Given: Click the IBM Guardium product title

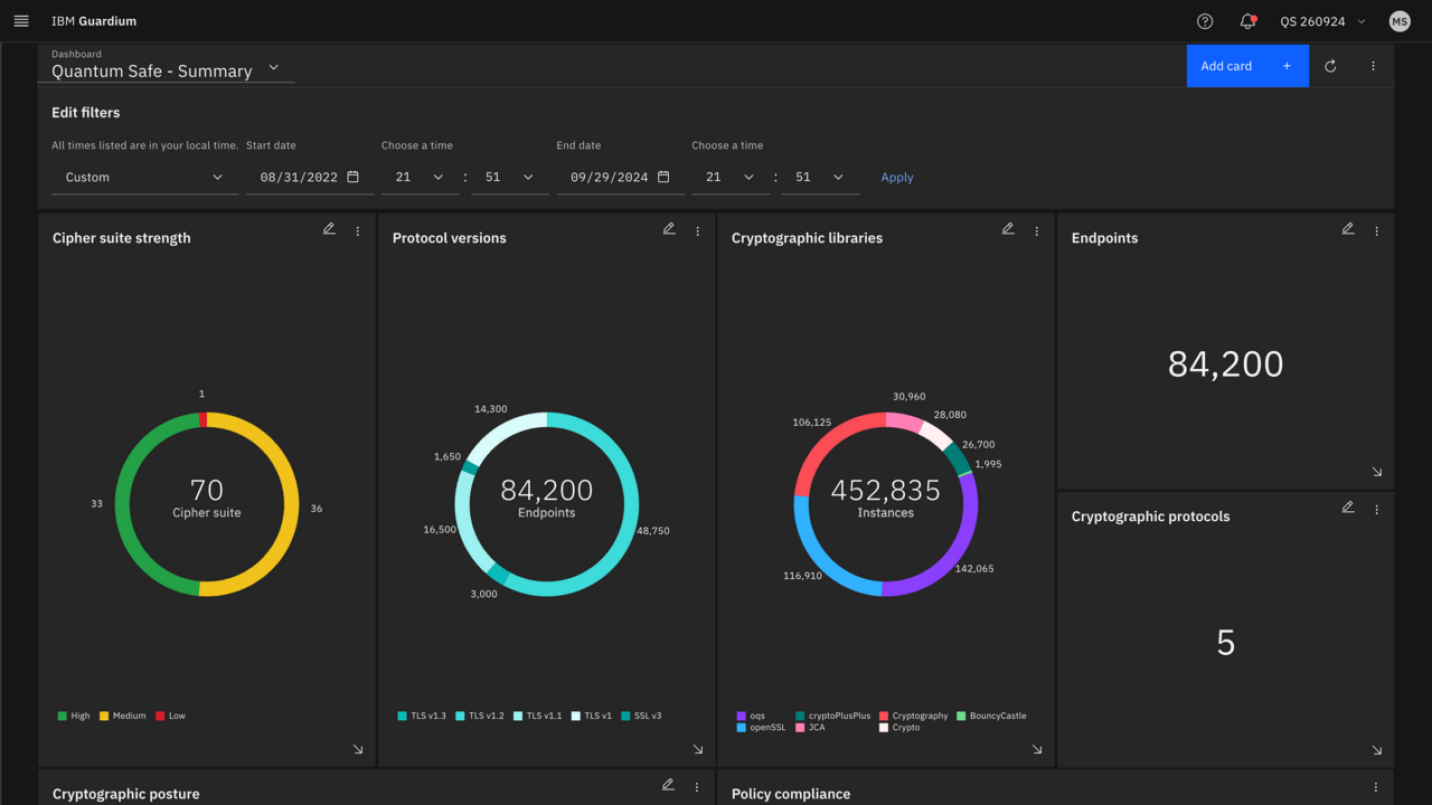Looking at the screenshot, I should point(94,21).
